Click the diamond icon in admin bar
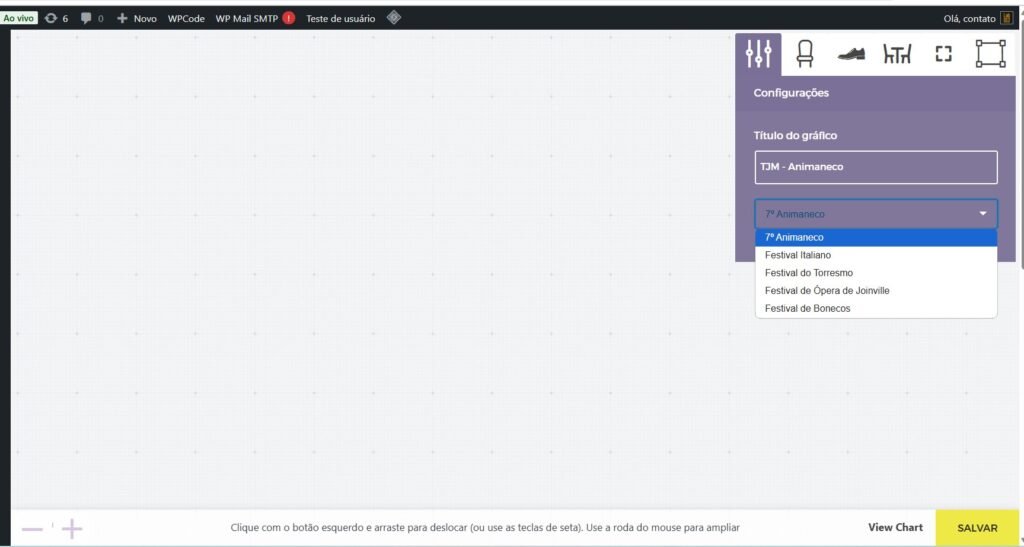 pos(394,18)
